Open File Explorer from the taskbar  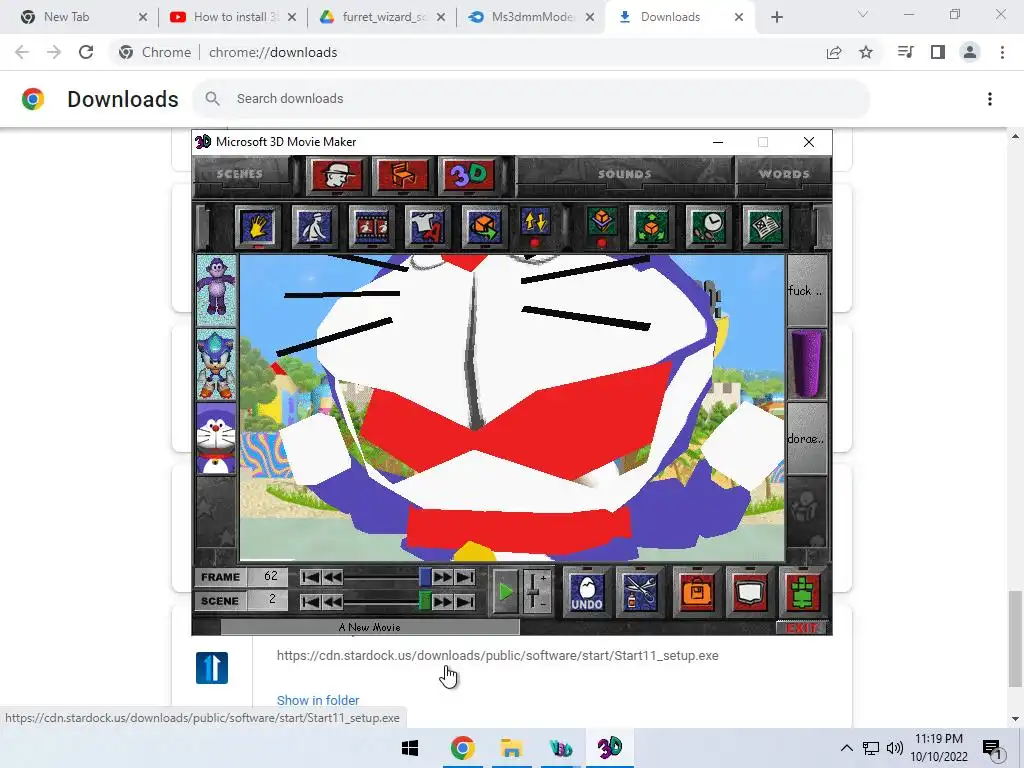coord(511,748)
